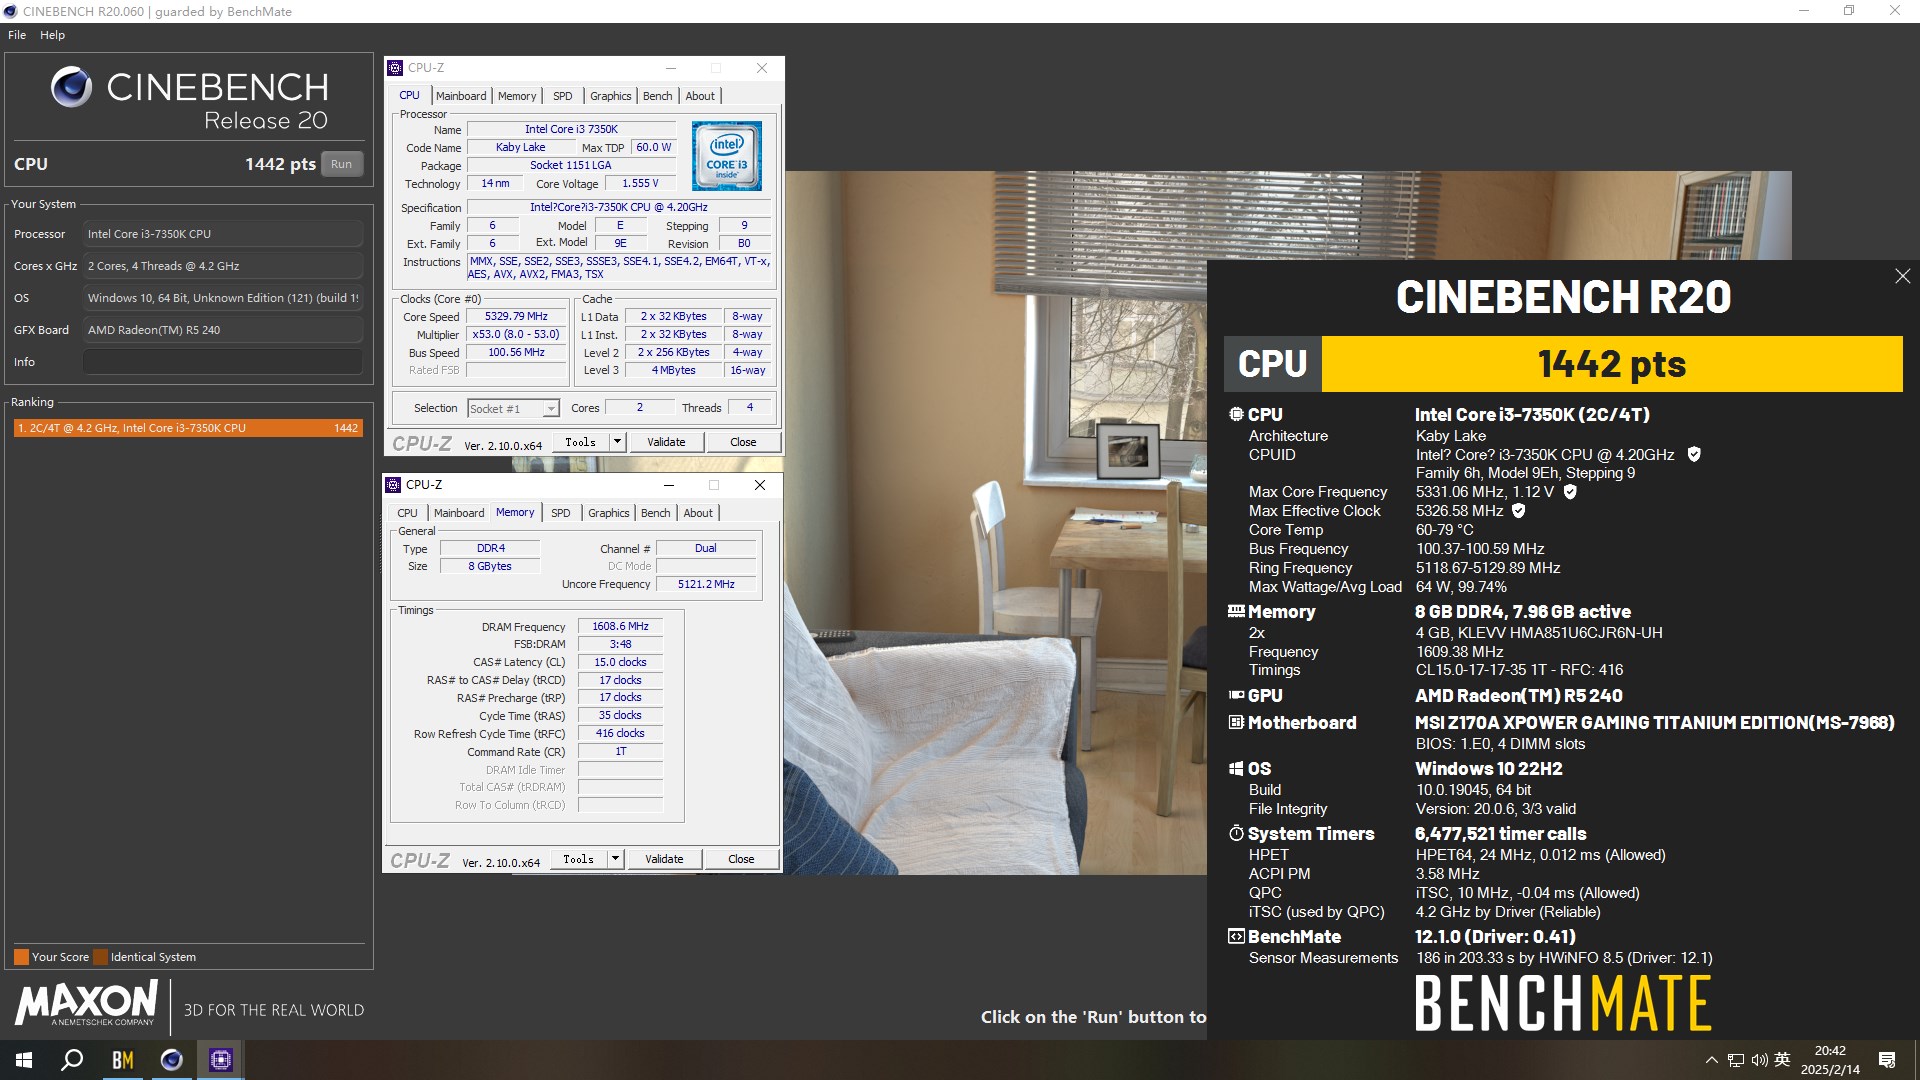This screenshot has height=1080, width=1920.
Task: Open the Help menu
Action: pos(52,35)
